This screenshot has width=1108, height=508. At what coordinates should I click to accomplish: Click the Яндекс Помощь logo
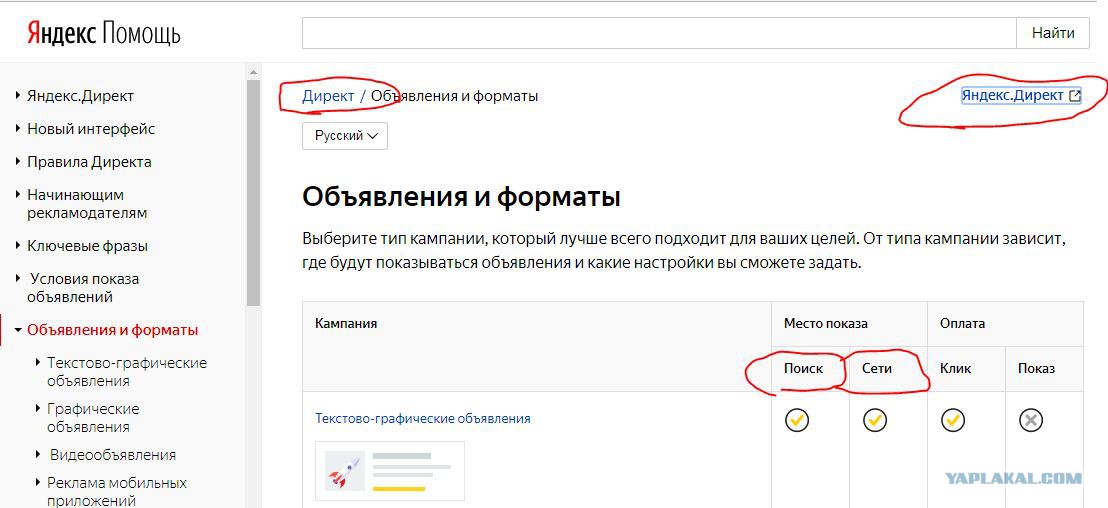pyautogui.click(x=104, y=33)
